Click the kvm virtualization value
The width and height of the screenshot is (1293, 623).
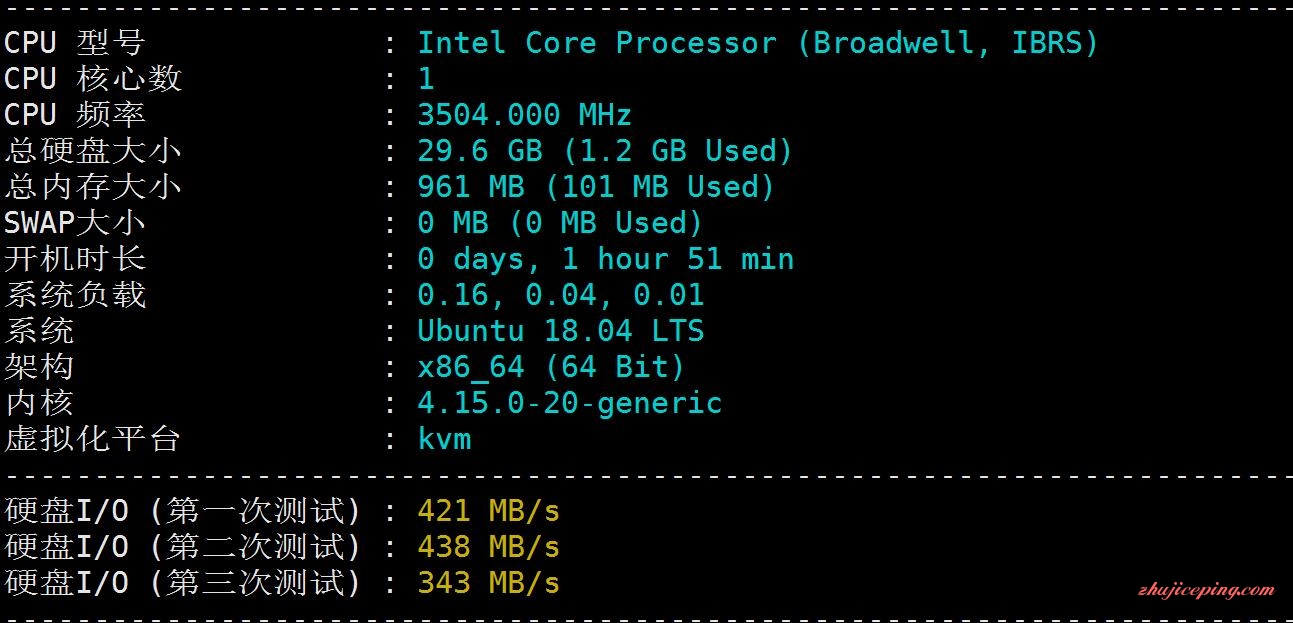tap(444, 439)
